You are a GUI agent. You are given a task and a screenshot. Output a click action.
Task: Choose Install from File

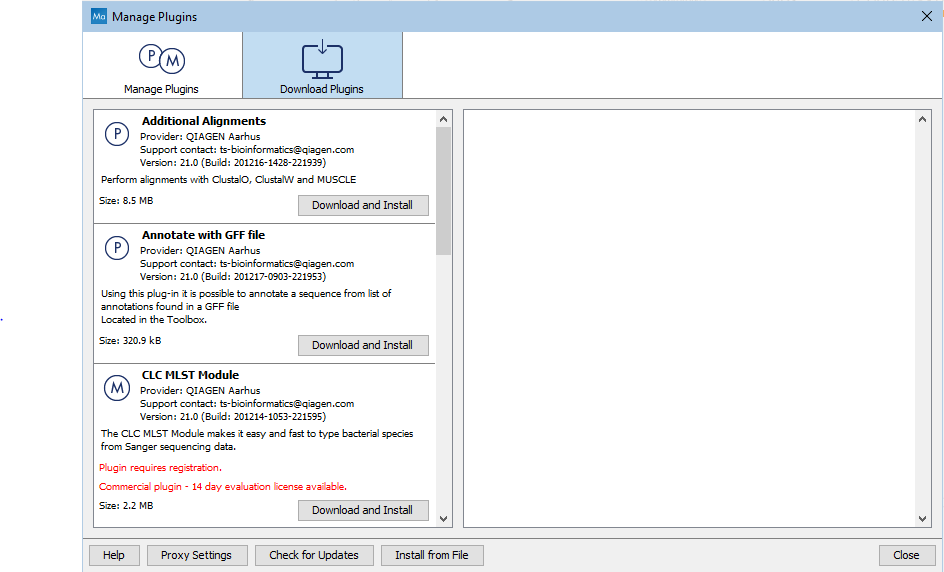click(x=432, y=555)
